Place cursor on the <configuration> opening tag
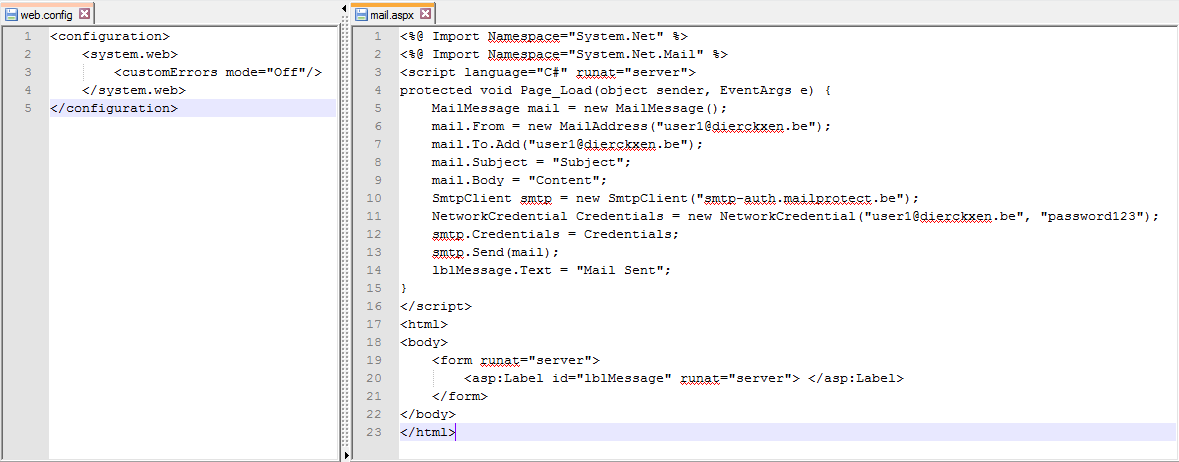Screen dimensions: 1179x462 click(x=110, y=36)
